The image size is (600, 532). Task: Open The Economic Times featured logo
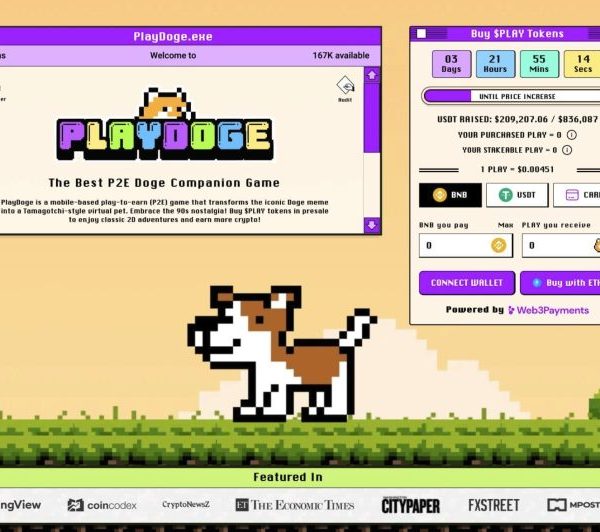coord(295,505)
